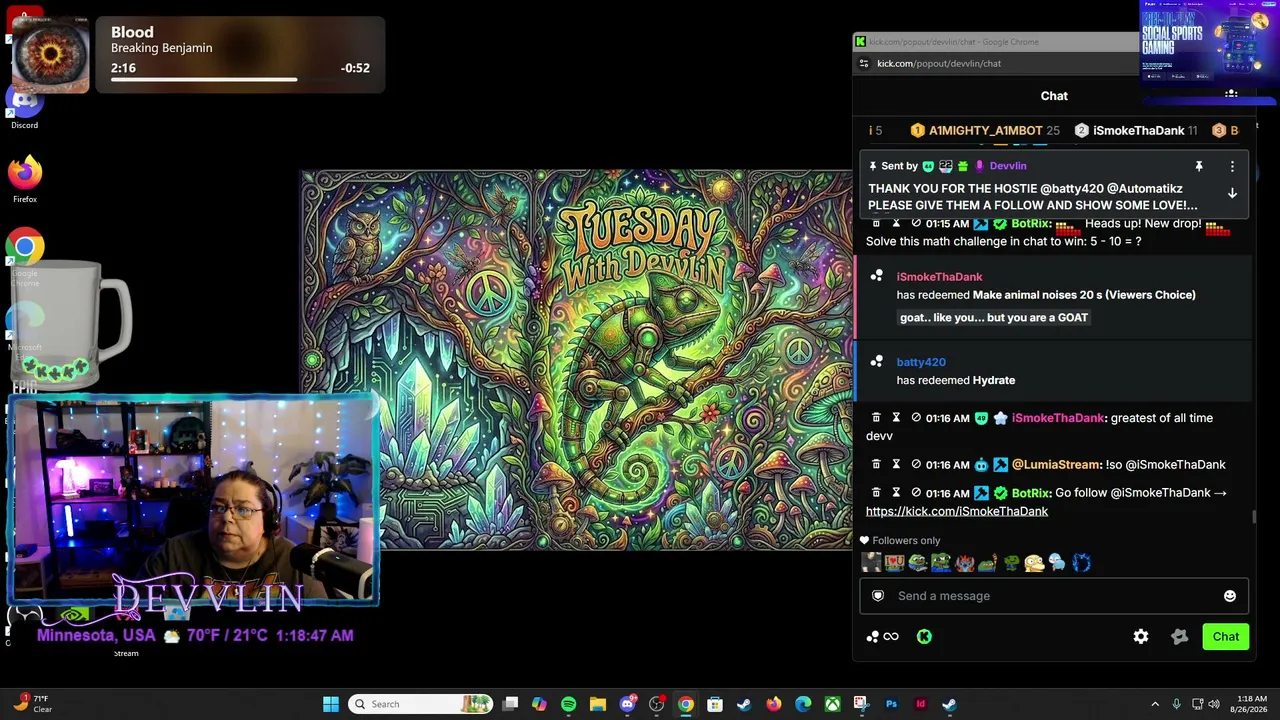Screen dimensions: 1280x720
Task: Insert the yellow duck emote
Action: [x=1033, y=563]
